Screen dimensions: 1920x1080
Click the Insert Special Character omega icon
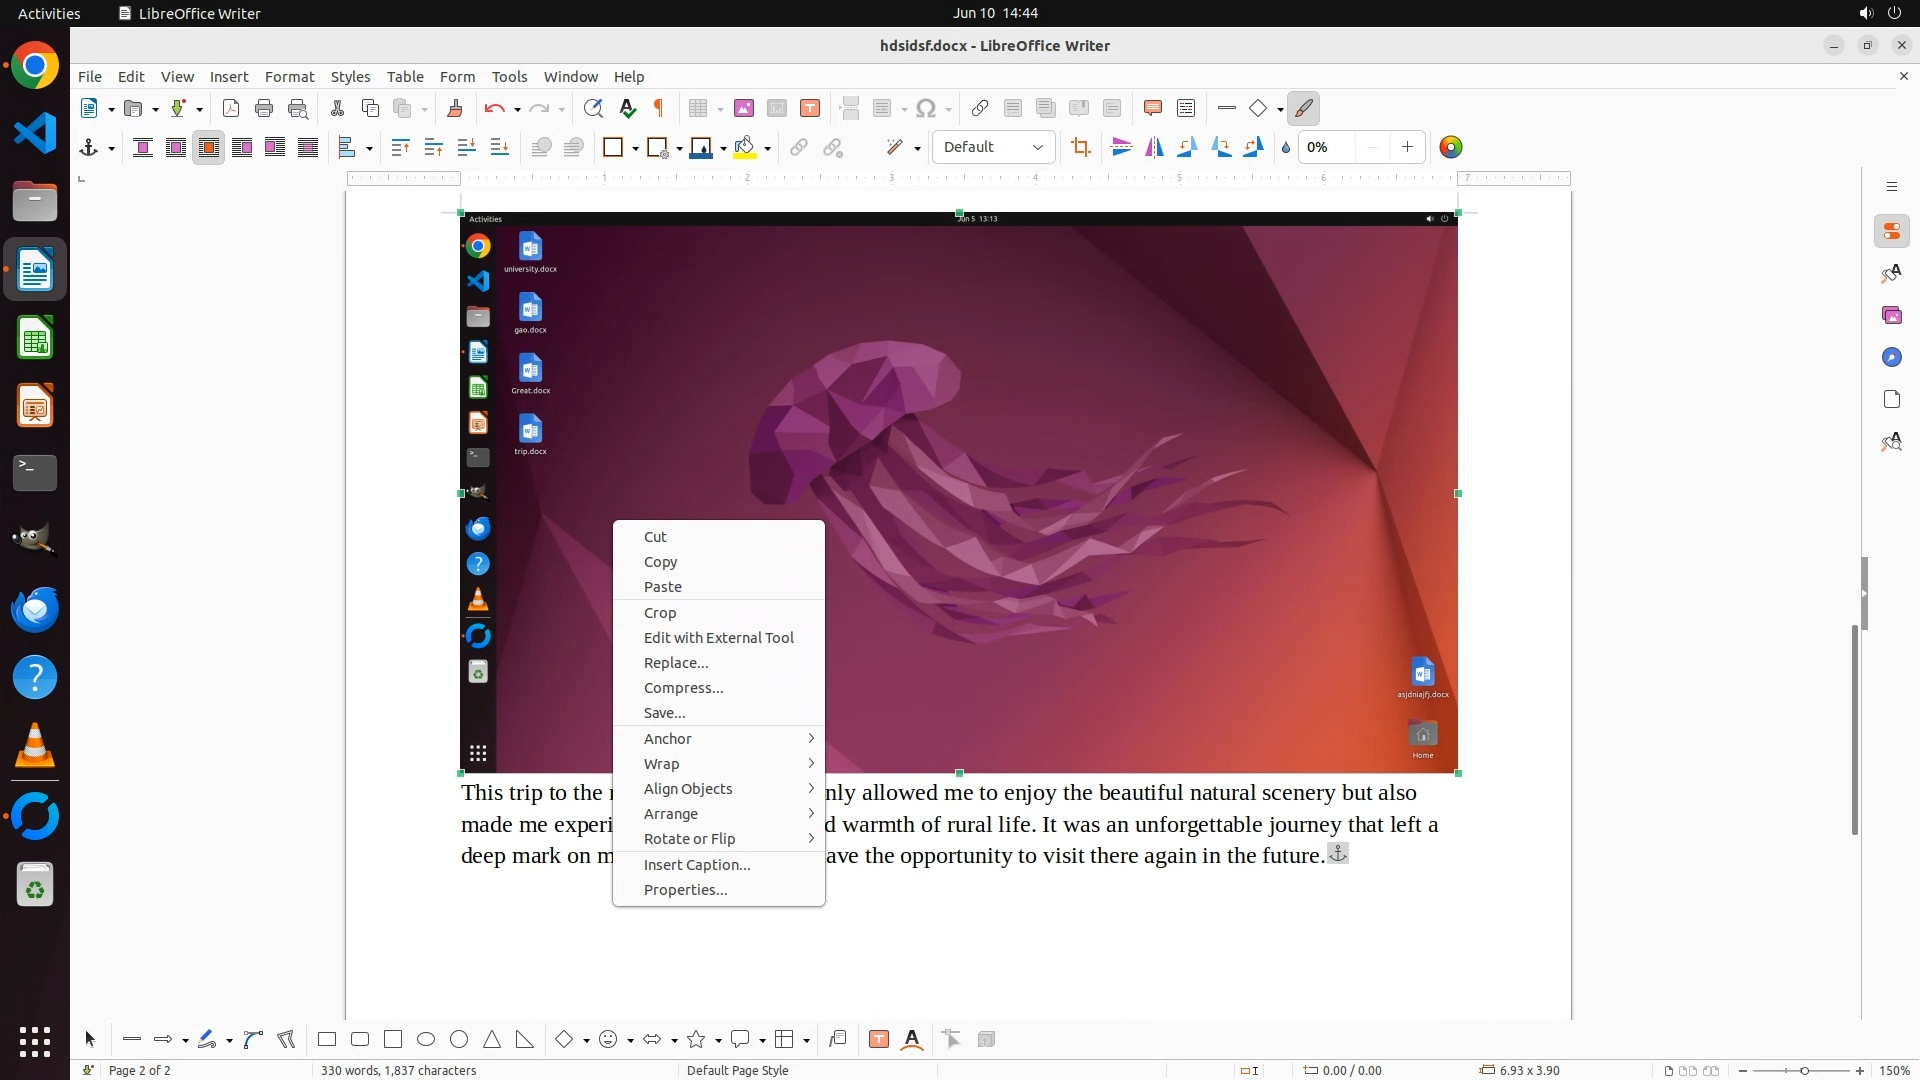point(926,109)
